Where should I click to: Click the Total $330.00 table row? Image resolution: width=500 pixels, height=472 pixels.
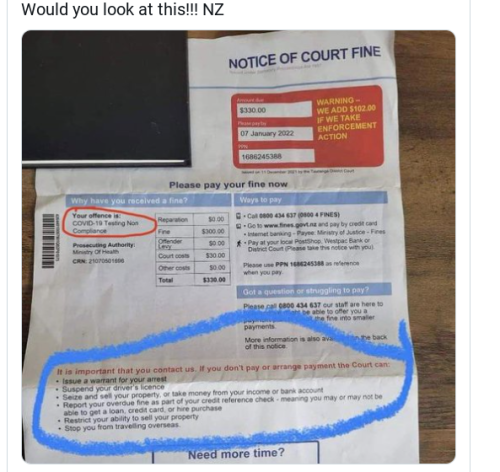(193, 280)
